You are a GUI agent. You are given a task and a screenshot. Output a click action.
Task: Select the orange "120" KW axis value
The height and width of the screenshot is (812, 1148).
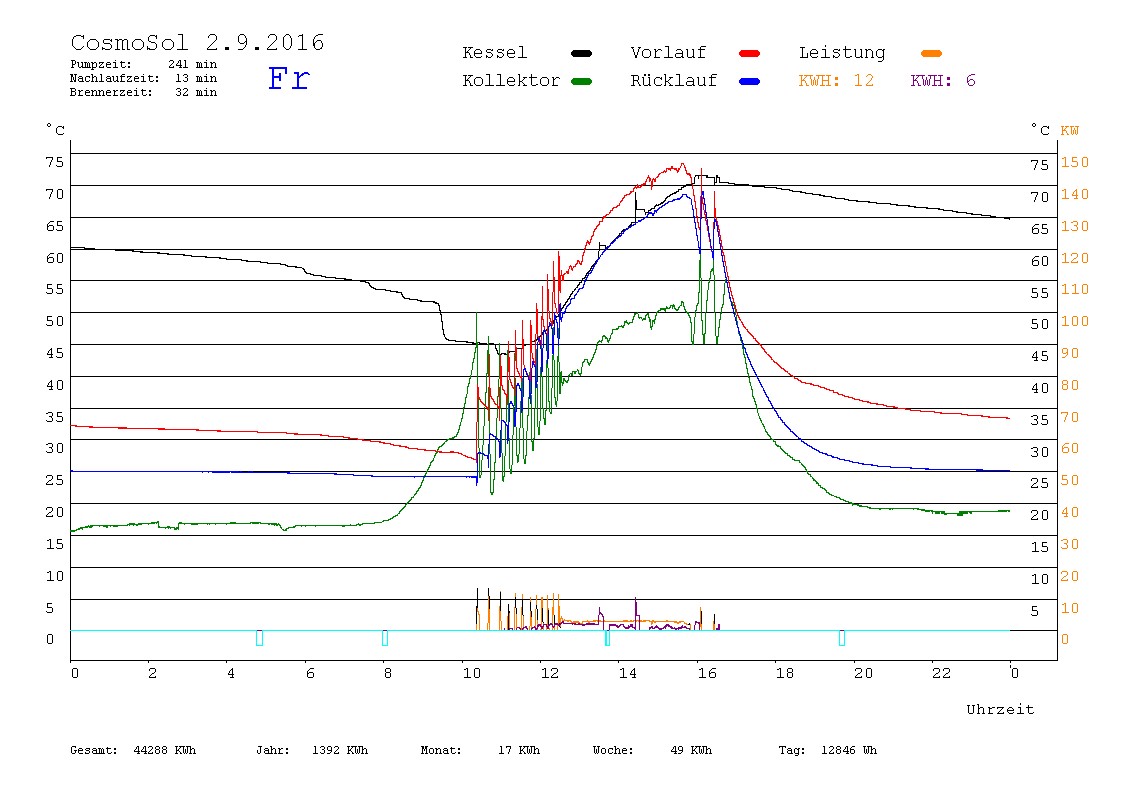click(1075, 258)
